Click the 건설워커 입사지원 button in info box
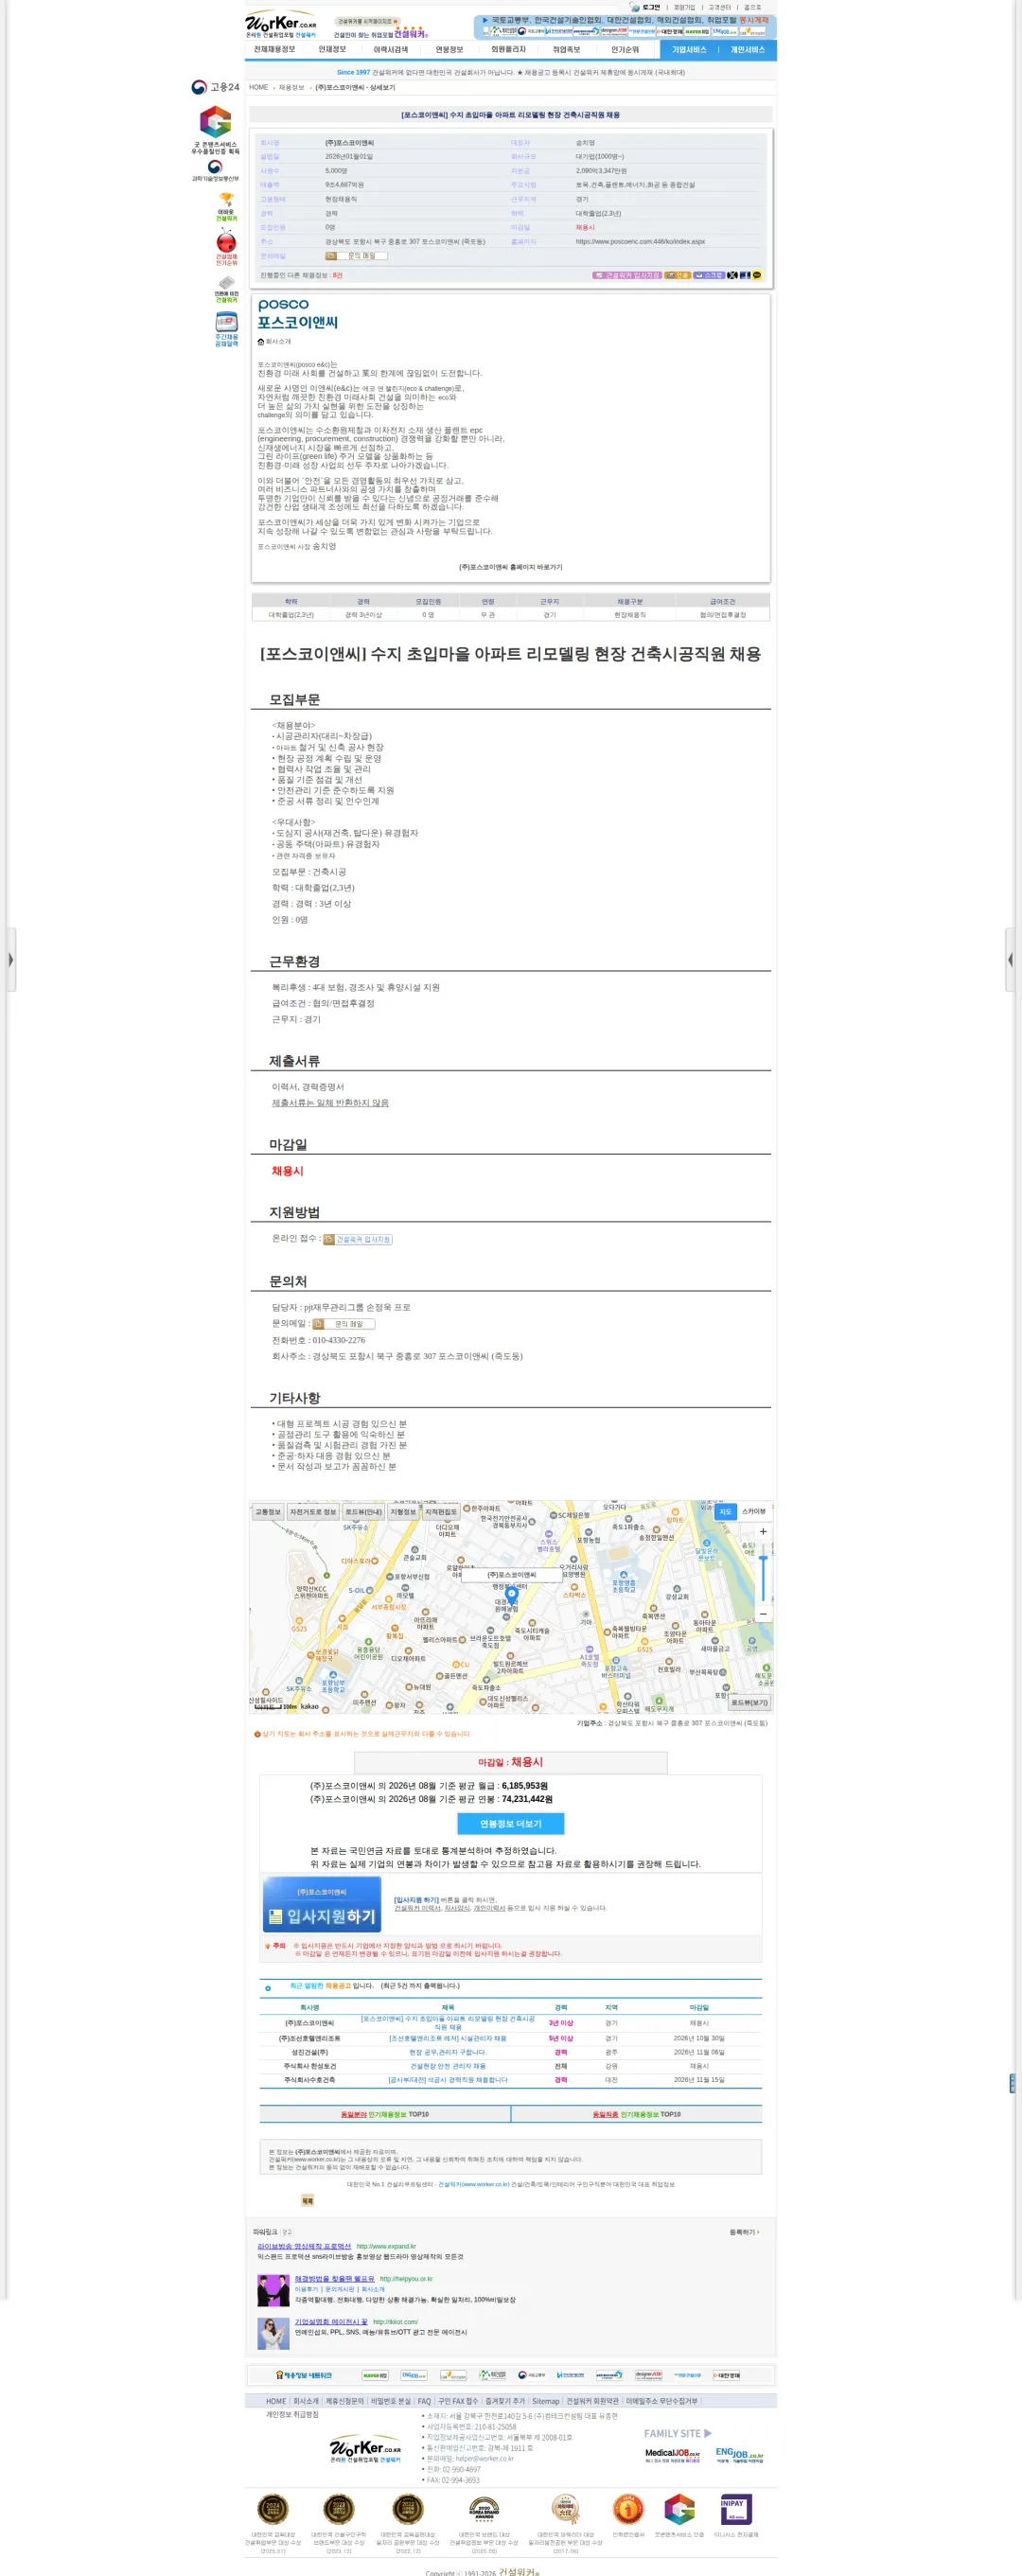Image resolution: width=1022 pixels, height=2576 pixels. tap(627, 275)
